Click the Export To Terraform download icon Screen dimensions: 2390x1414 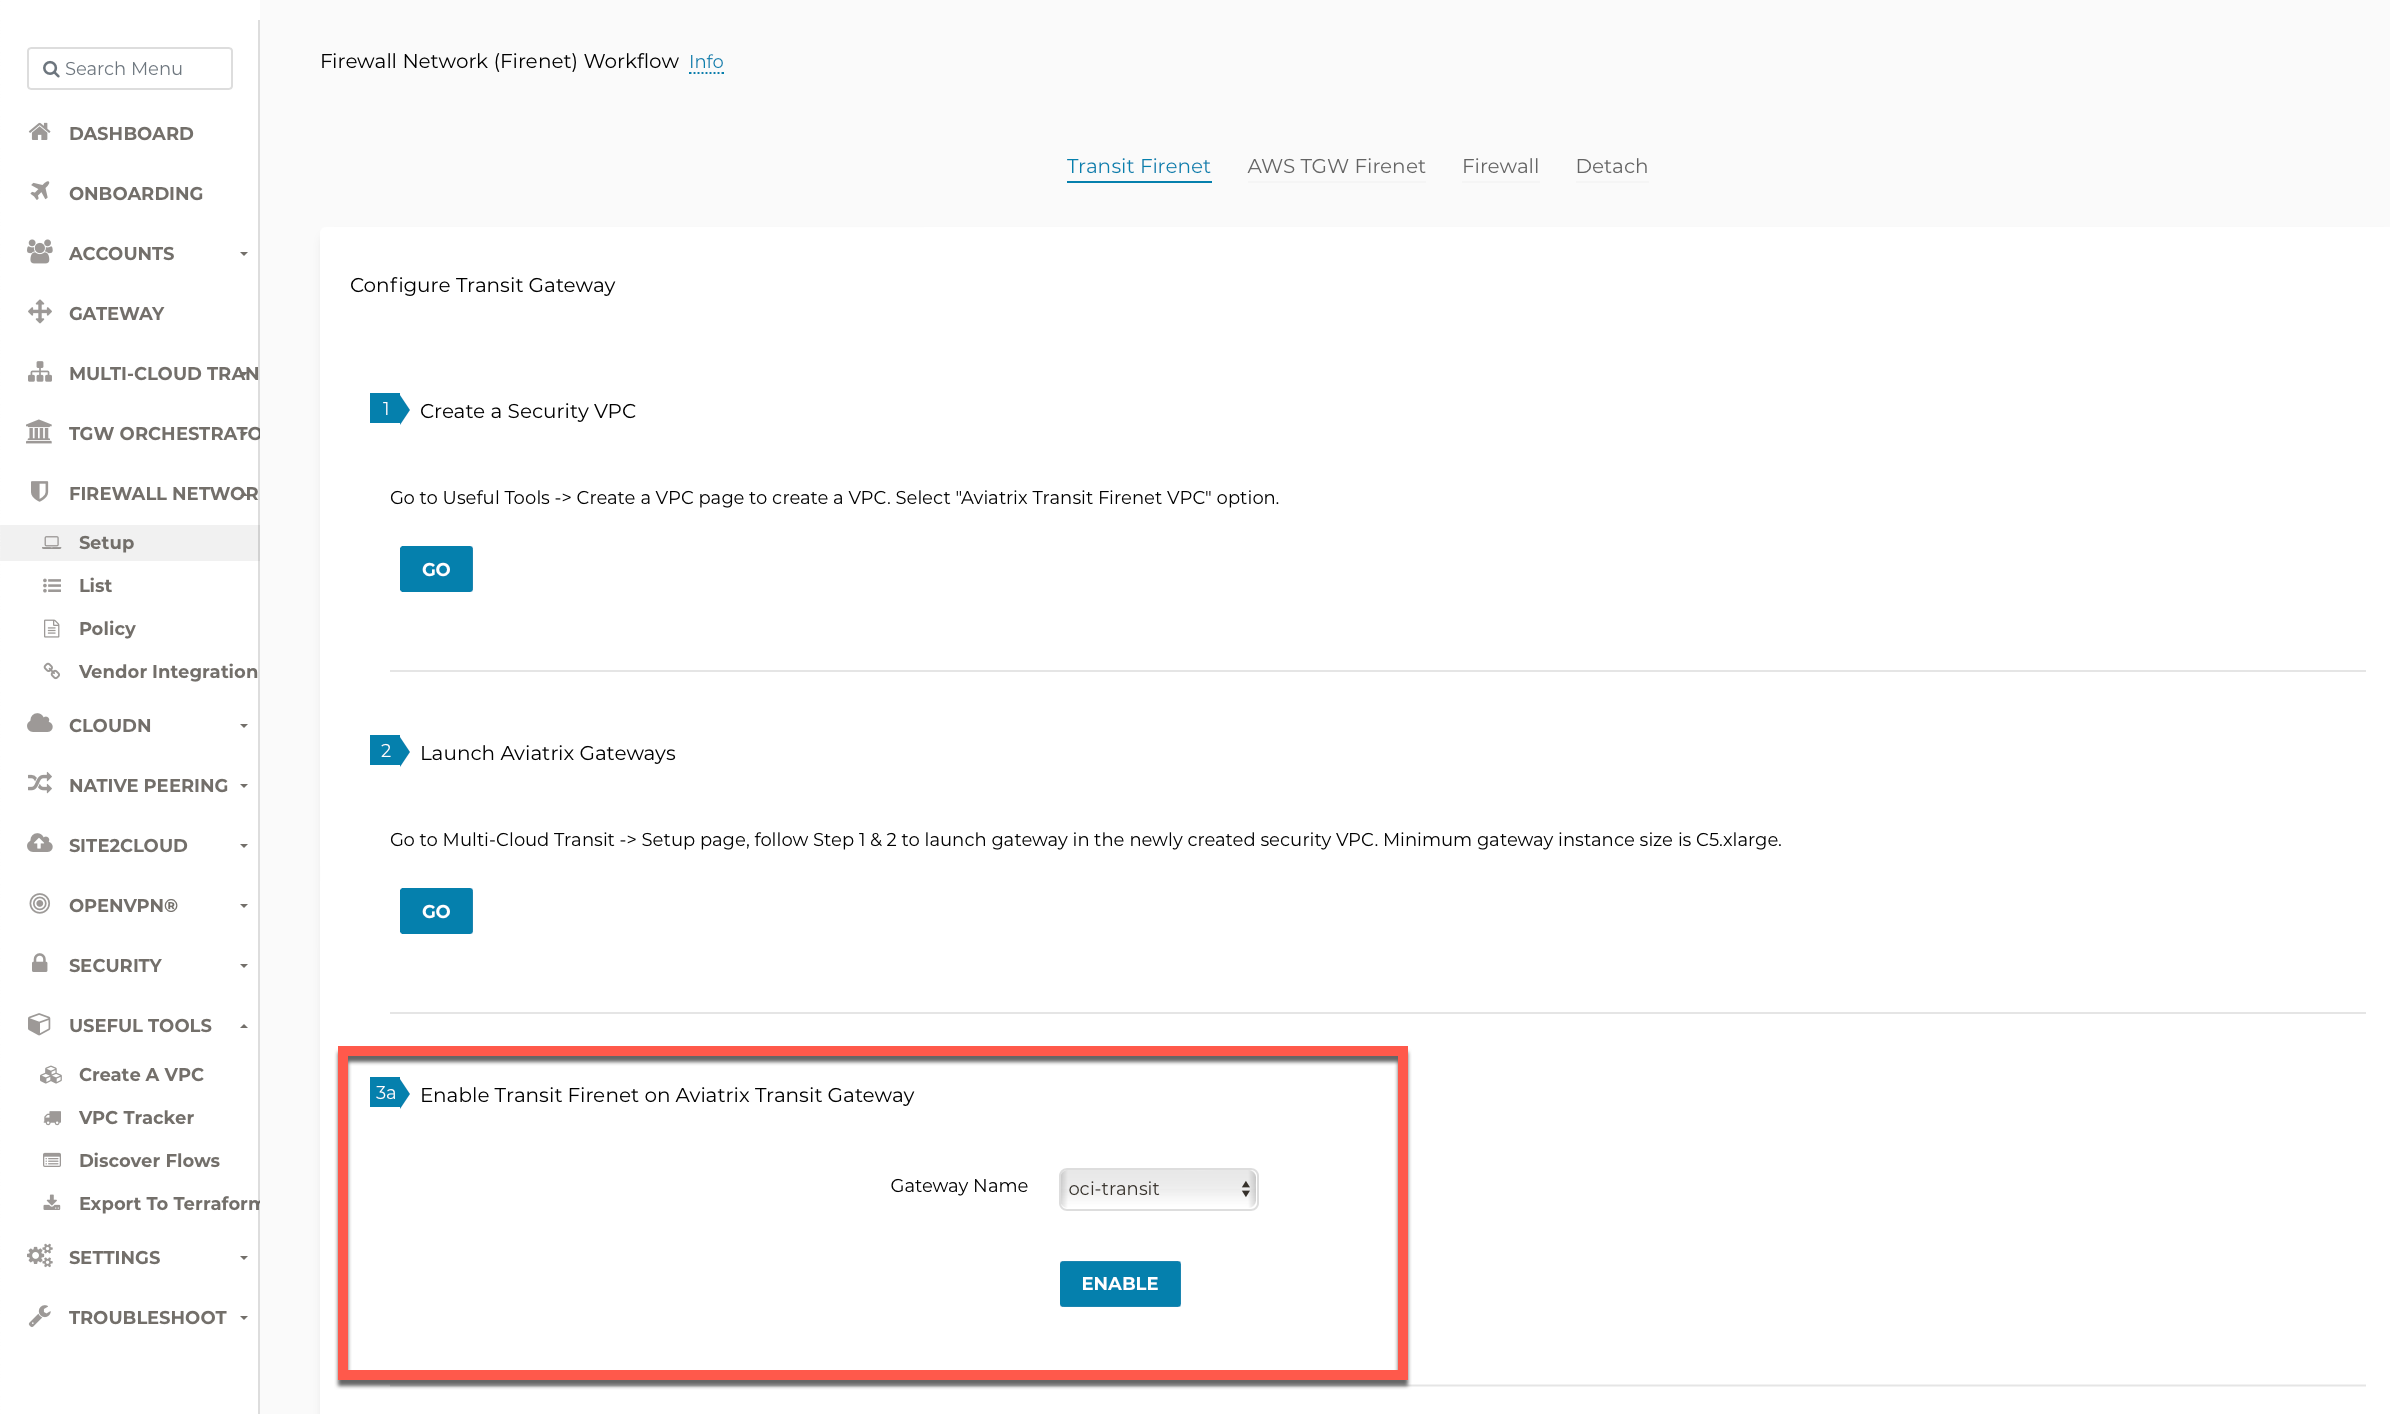point(52,1203)
